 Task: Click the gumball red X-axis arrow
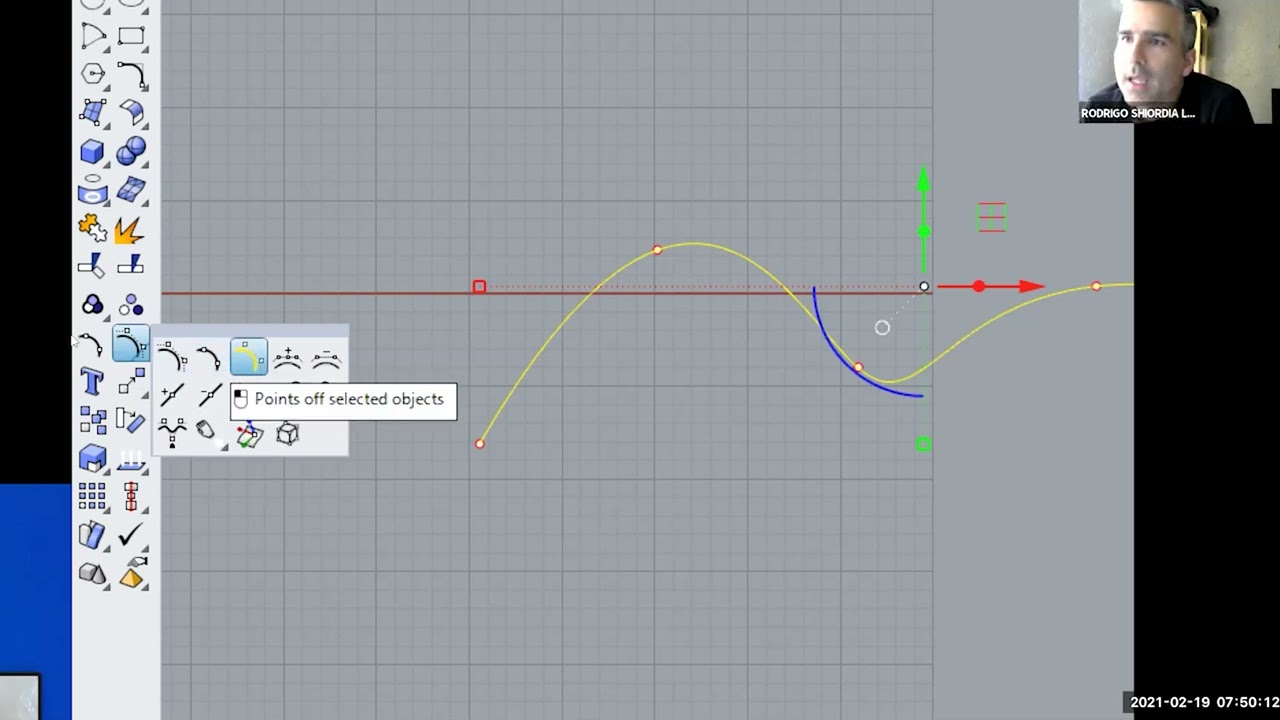click(1030, 287)
